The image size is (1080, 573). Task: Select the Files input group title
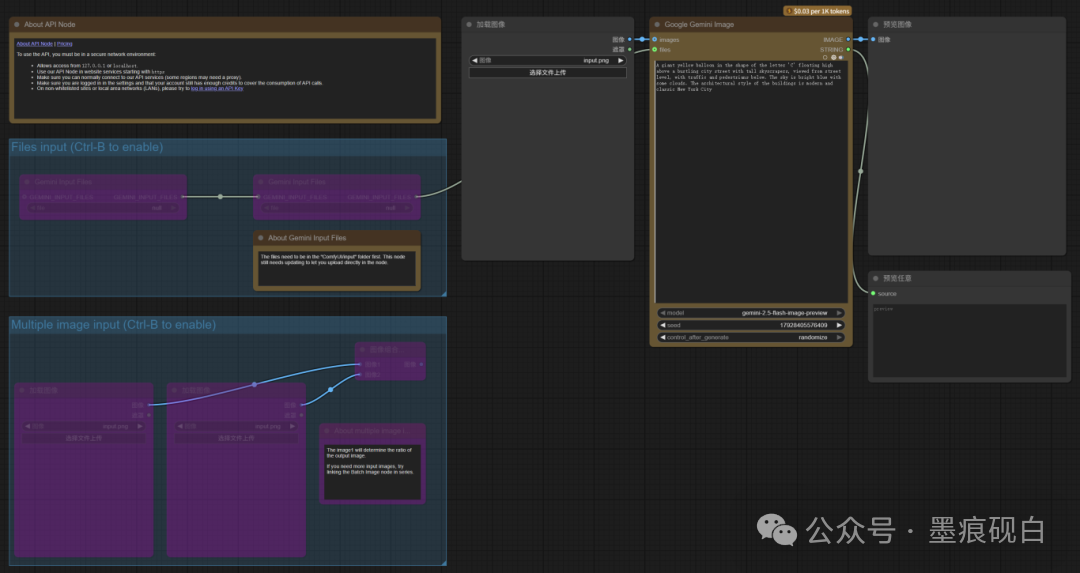click(87, 147)
